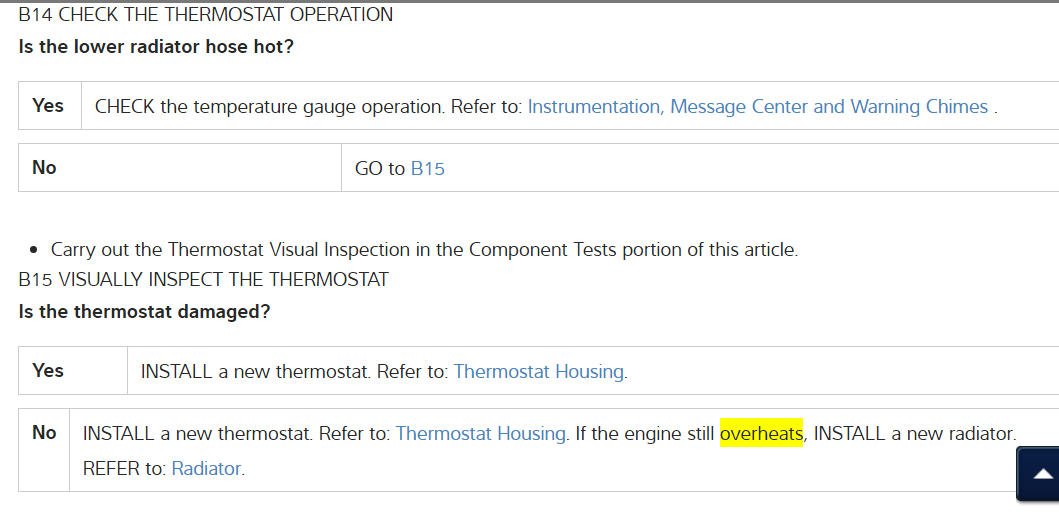
Task: Click the B14 CHECK THE THERMOSTAT OPERATION heading
Action: (x=205, y=15)
